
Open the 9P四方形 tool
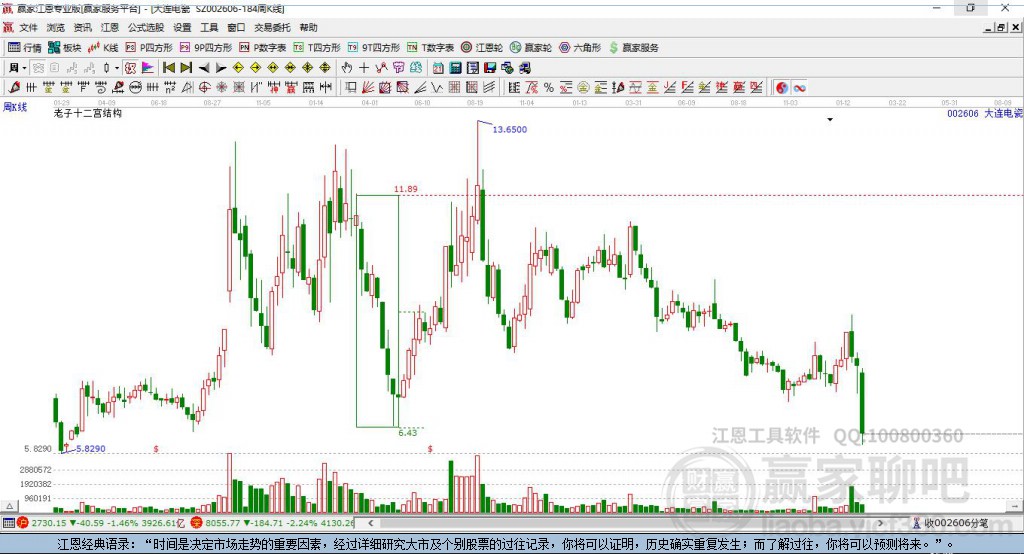pyautogui.click(x=205, y=48)
